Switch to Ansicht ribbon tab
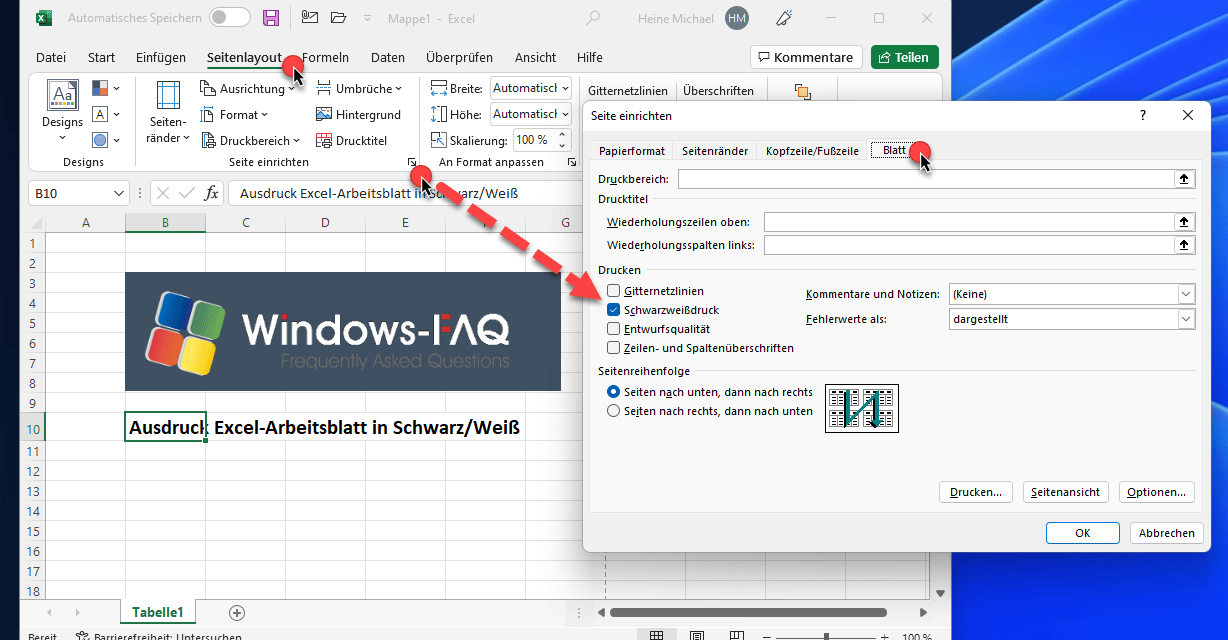Screen dimensions: 1228x640 535,57
